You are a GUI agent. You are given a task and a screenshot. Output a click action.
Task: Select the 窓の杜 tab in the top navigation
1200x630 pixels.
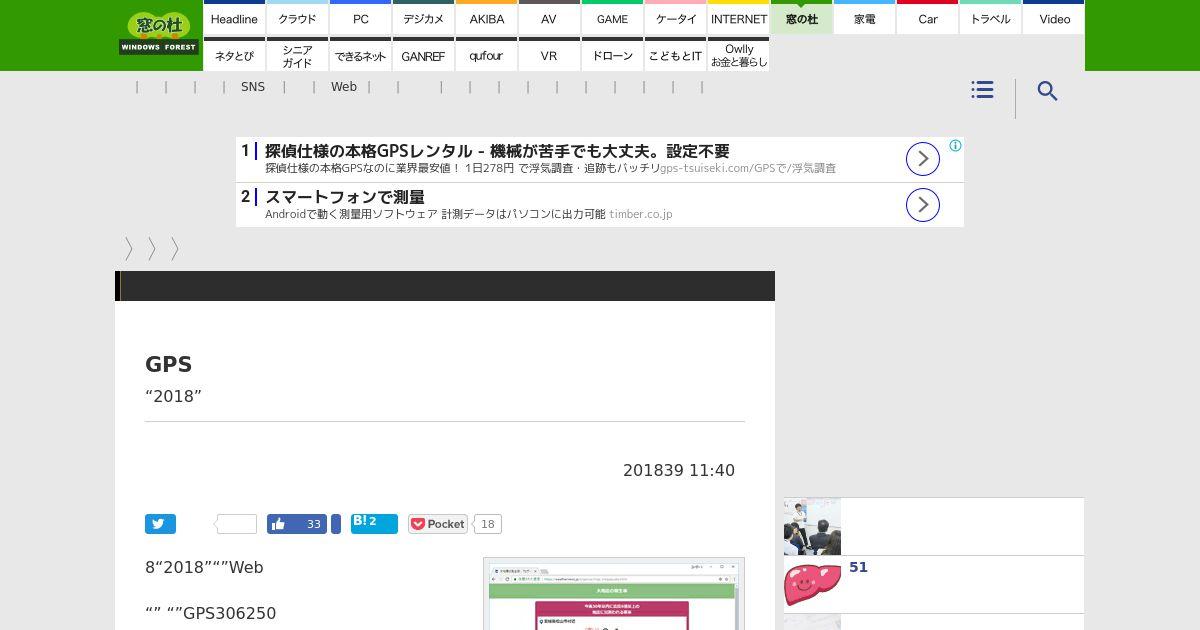[x=801, y=18]
